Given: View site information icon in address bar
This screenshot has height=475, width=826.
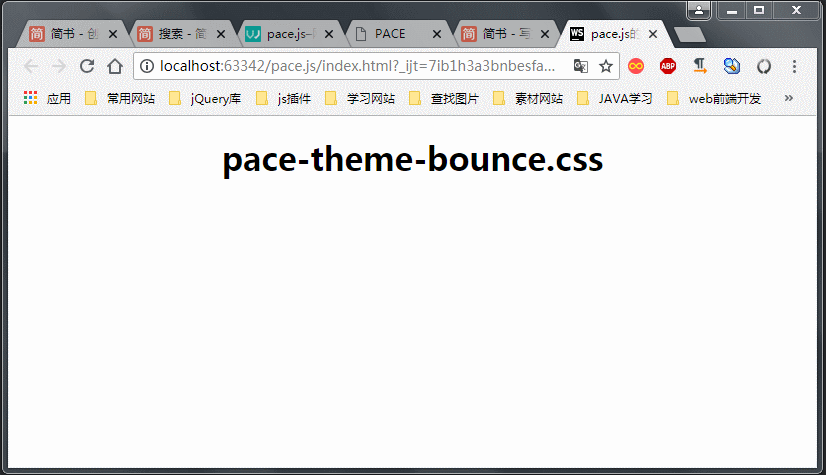Looking at the screenshot, I should (x=147, y=66).
